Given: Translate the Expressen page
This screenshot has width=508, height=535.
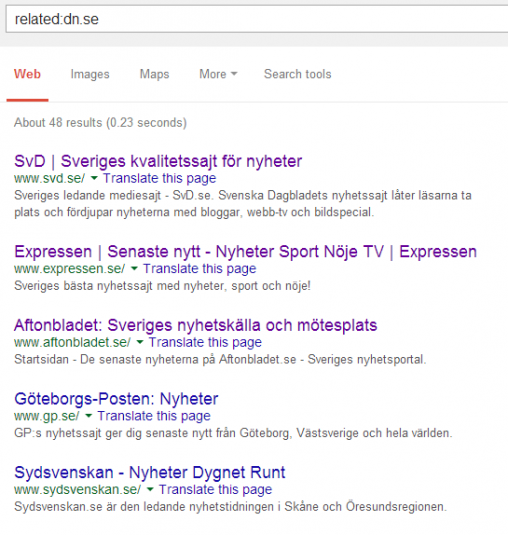Looking at the screenshot, I should pos(200,269).
